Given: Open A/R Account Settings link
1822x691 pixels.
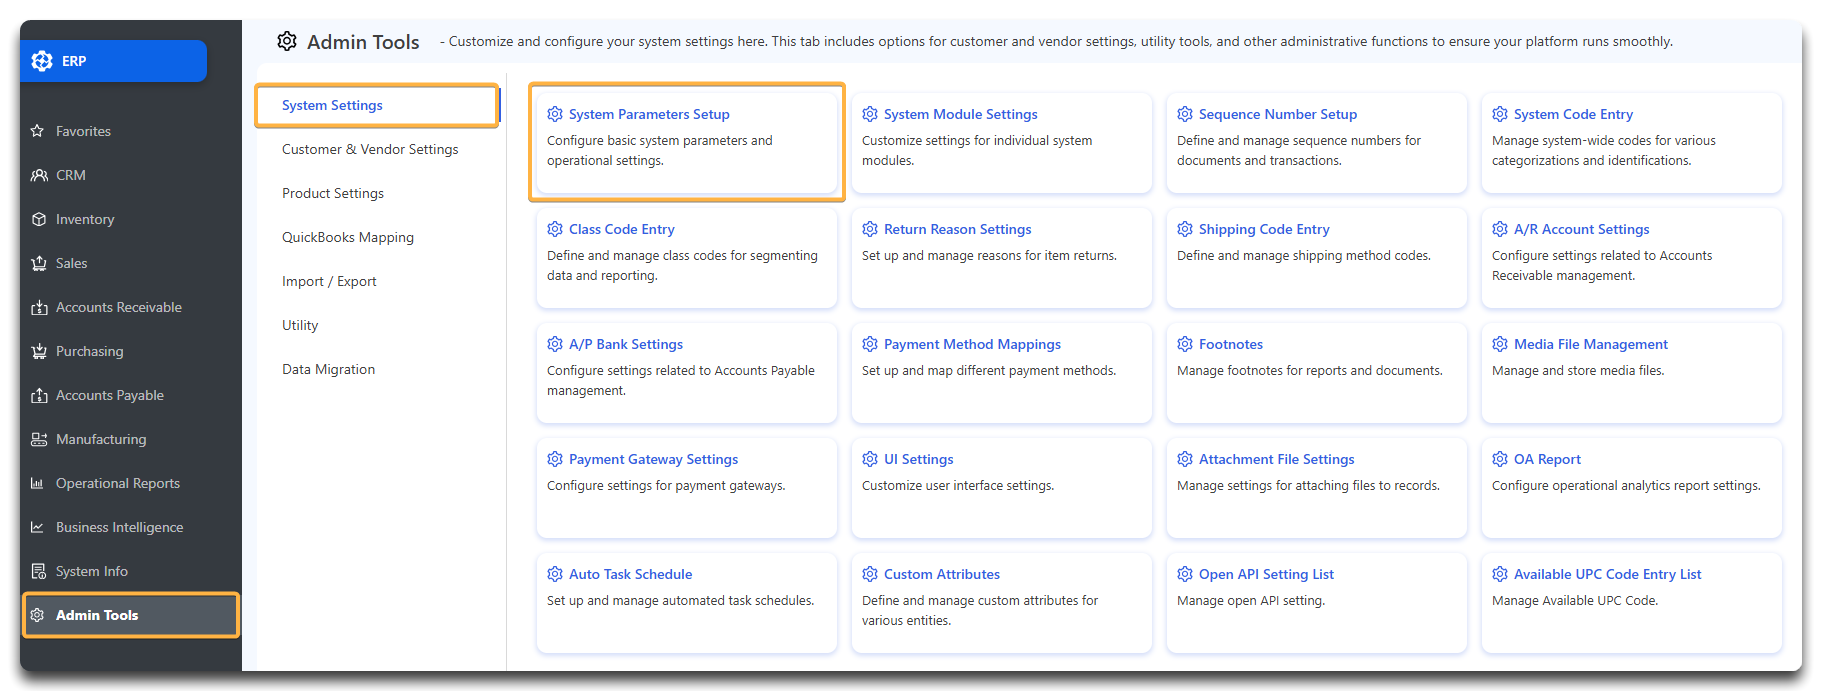Looking at the screenshot, I should point(1582,229).
